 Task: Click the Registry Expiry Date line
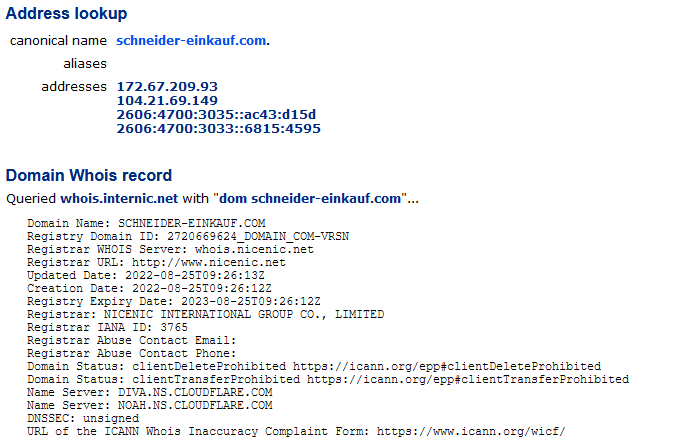(x=174, y=301)
